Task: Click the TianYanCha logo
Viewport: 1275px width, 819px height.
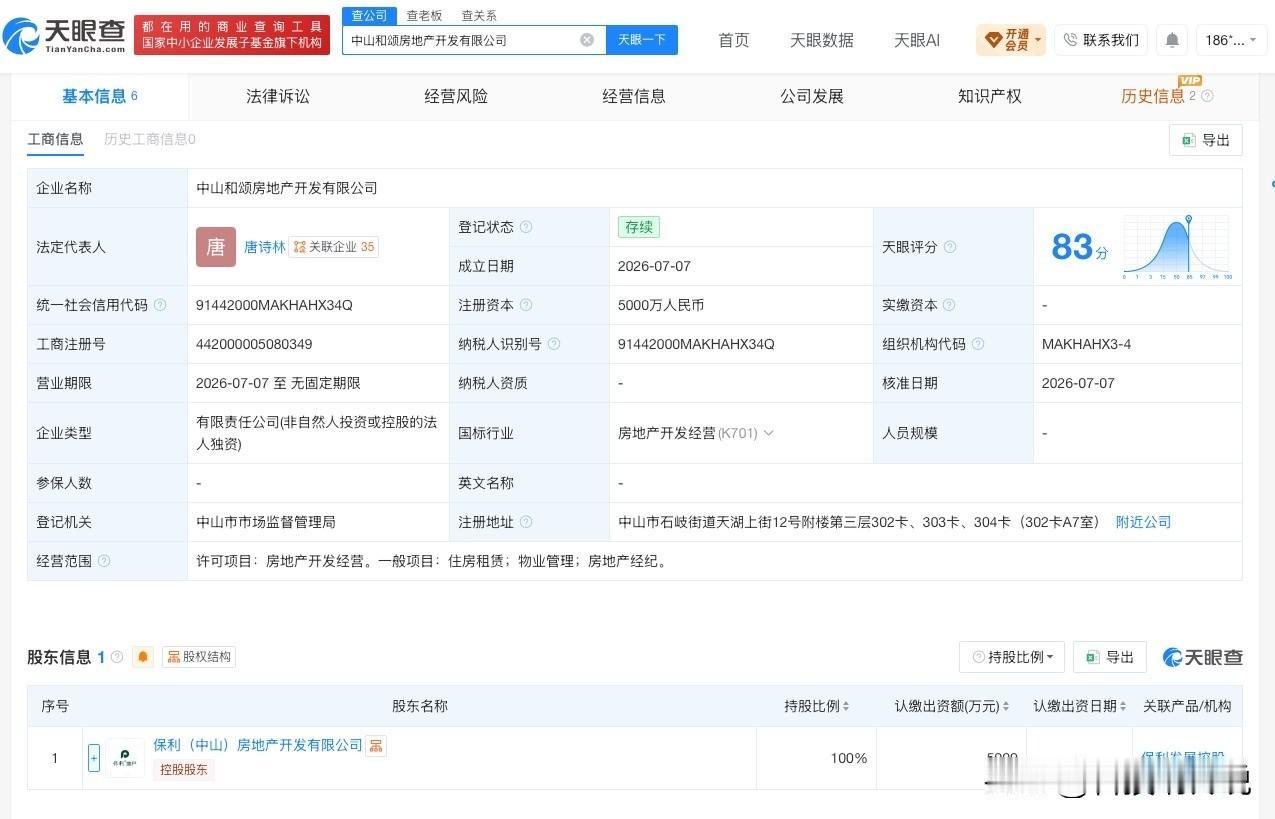Action: click(64, 35)
